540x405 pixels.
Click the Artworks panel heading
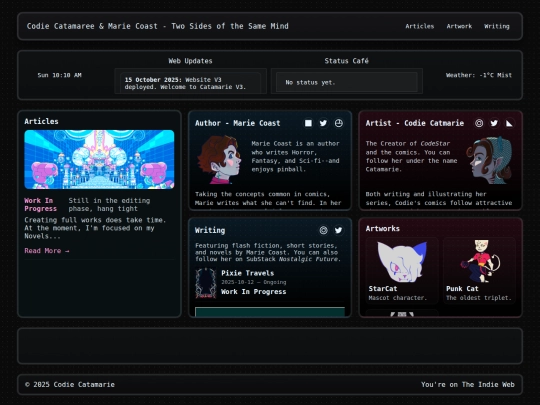coord(383,228)
